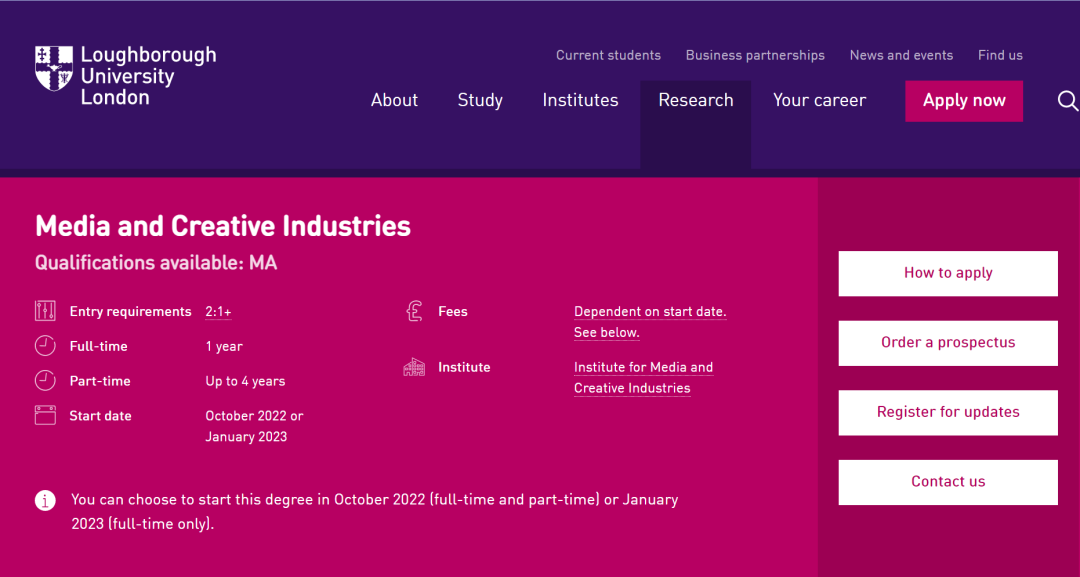Click the pound sign Fees icon
Screen dimensions: 1080x577
coord(414,311)
